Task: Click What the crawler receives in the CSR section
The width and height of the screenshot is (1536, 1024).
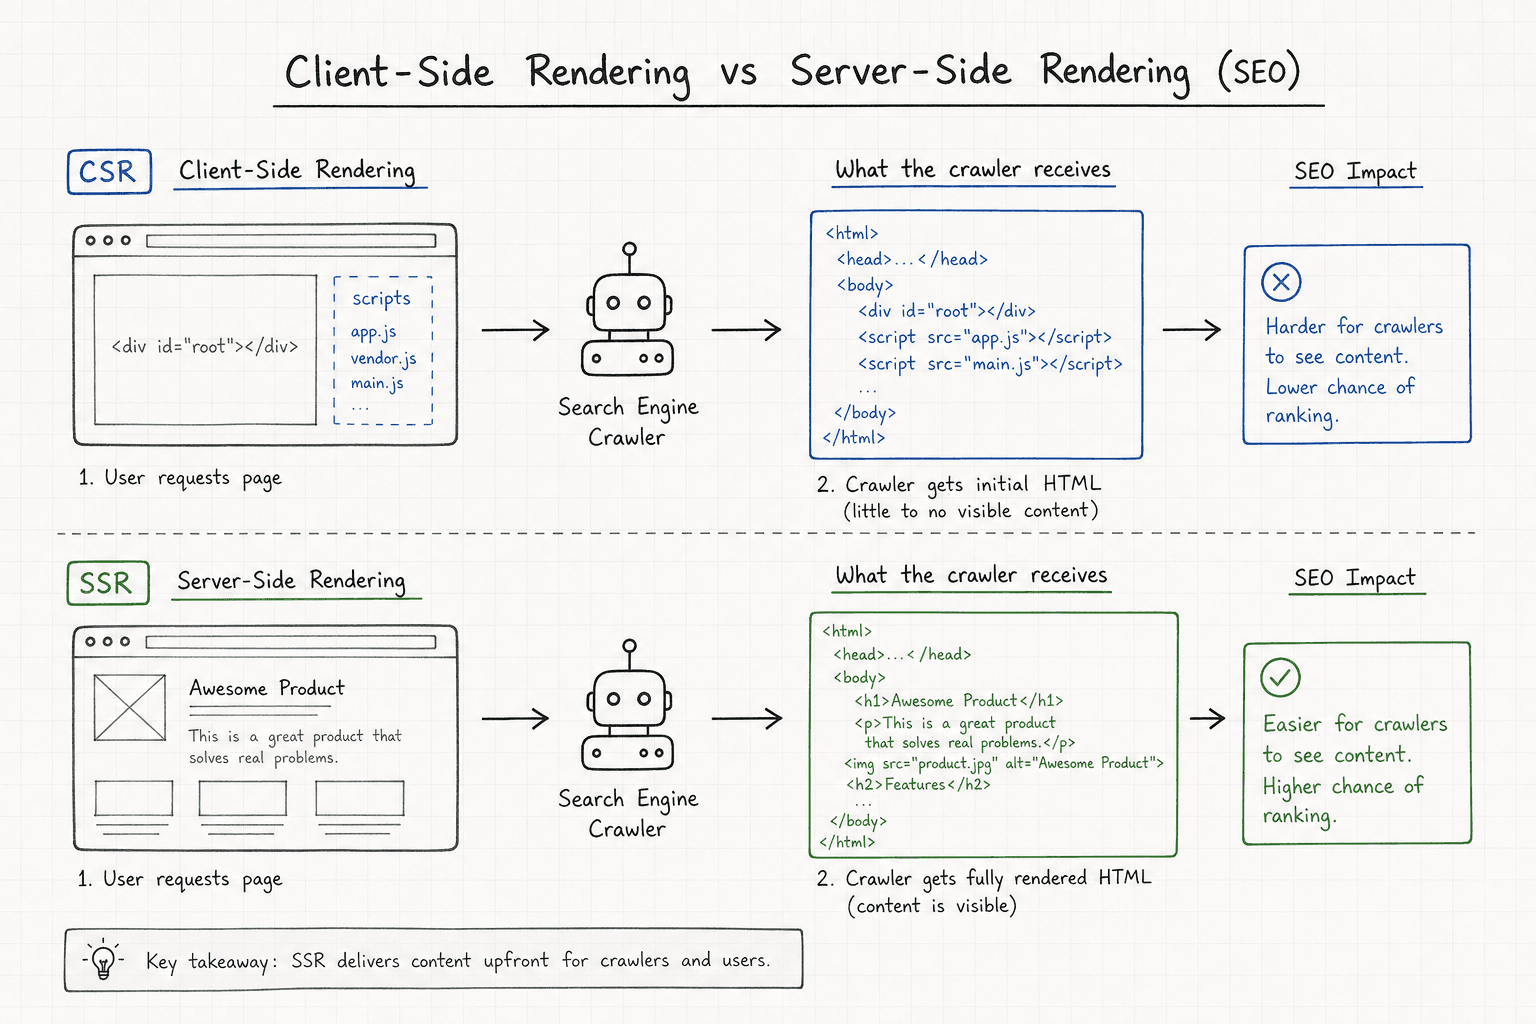Action: tap(973, 169)
